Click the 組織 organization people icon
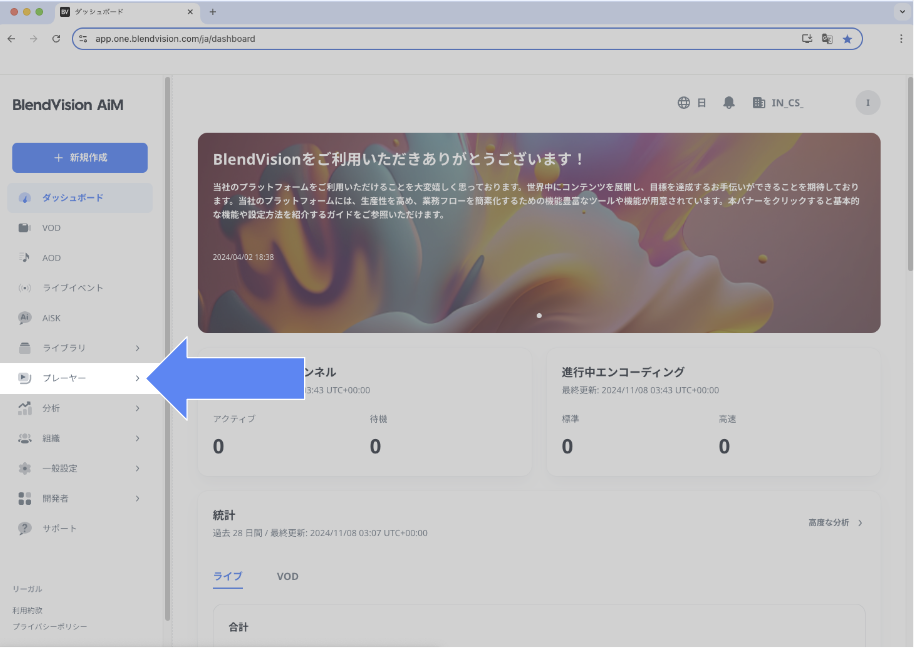Screen dimensions: 914x648 [24, 438]
